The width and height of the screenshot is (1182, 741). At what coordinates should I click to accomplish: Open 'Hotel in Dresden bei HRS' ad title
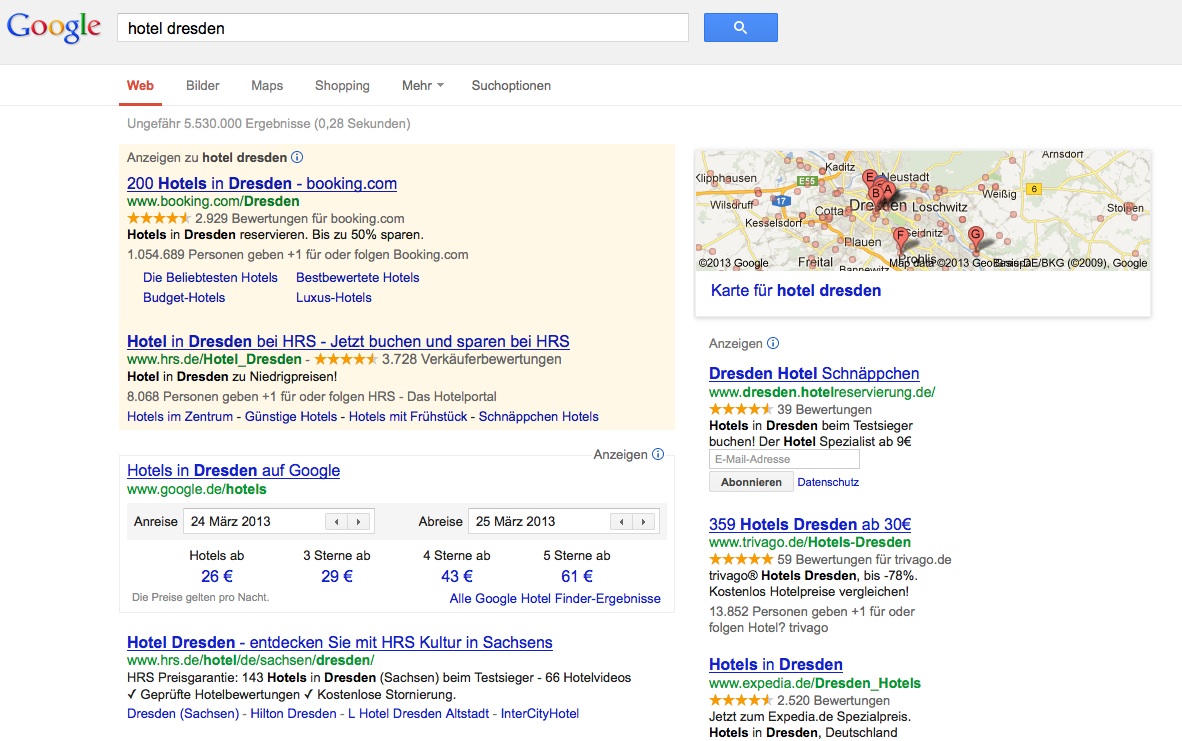[348, 341]
